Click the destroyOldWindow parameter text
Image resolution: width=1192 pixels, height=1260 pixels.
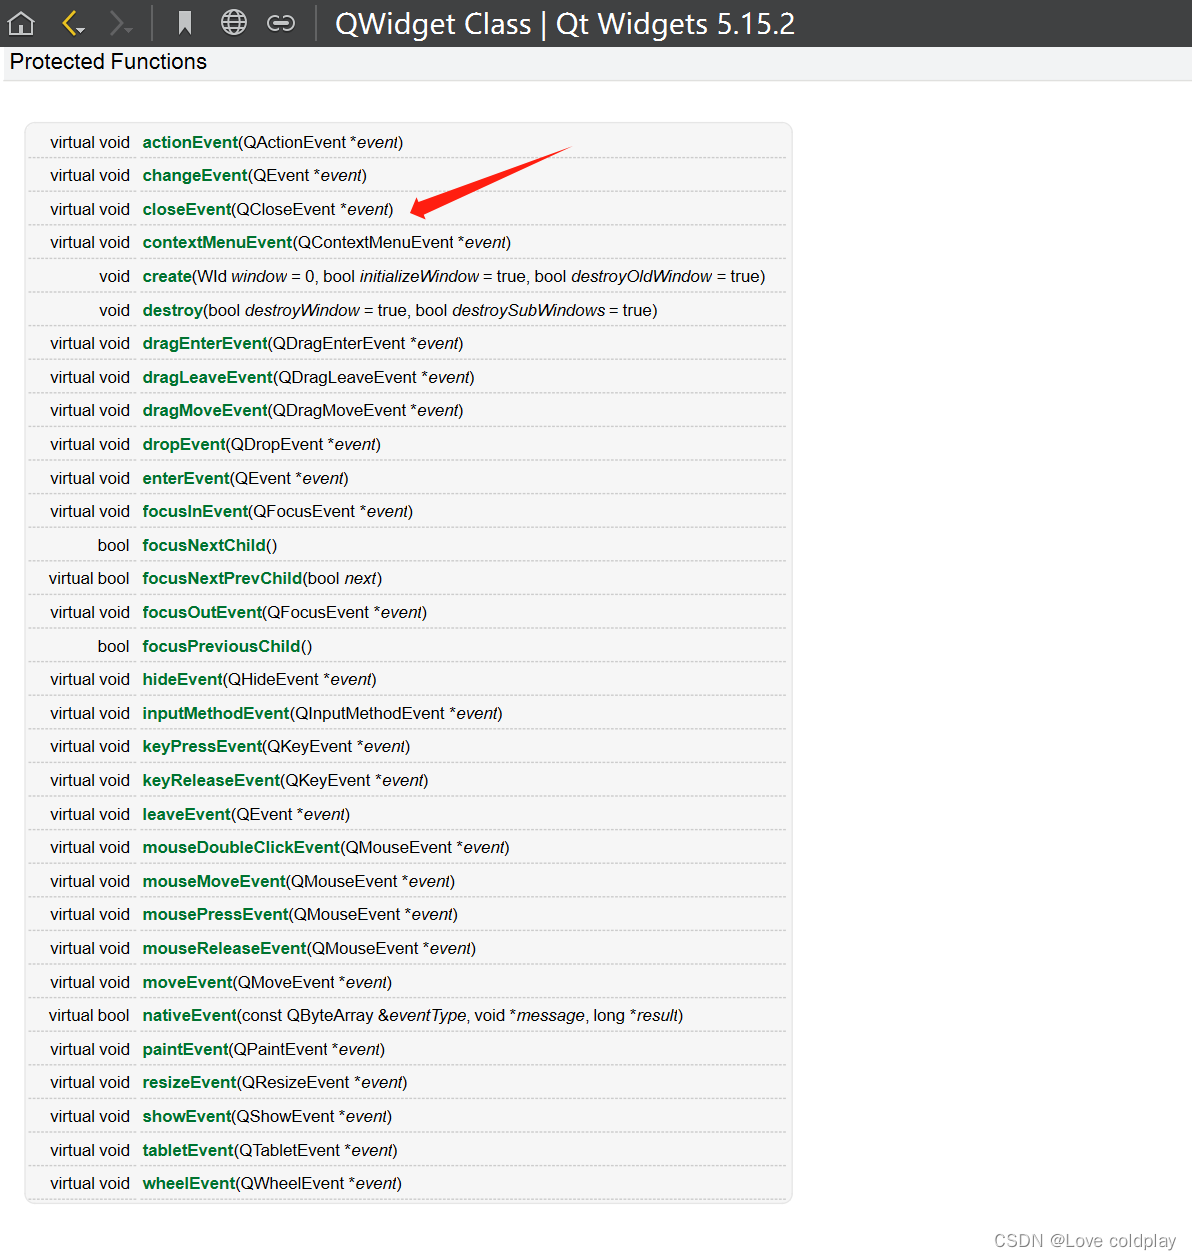(x=641, y=276)
